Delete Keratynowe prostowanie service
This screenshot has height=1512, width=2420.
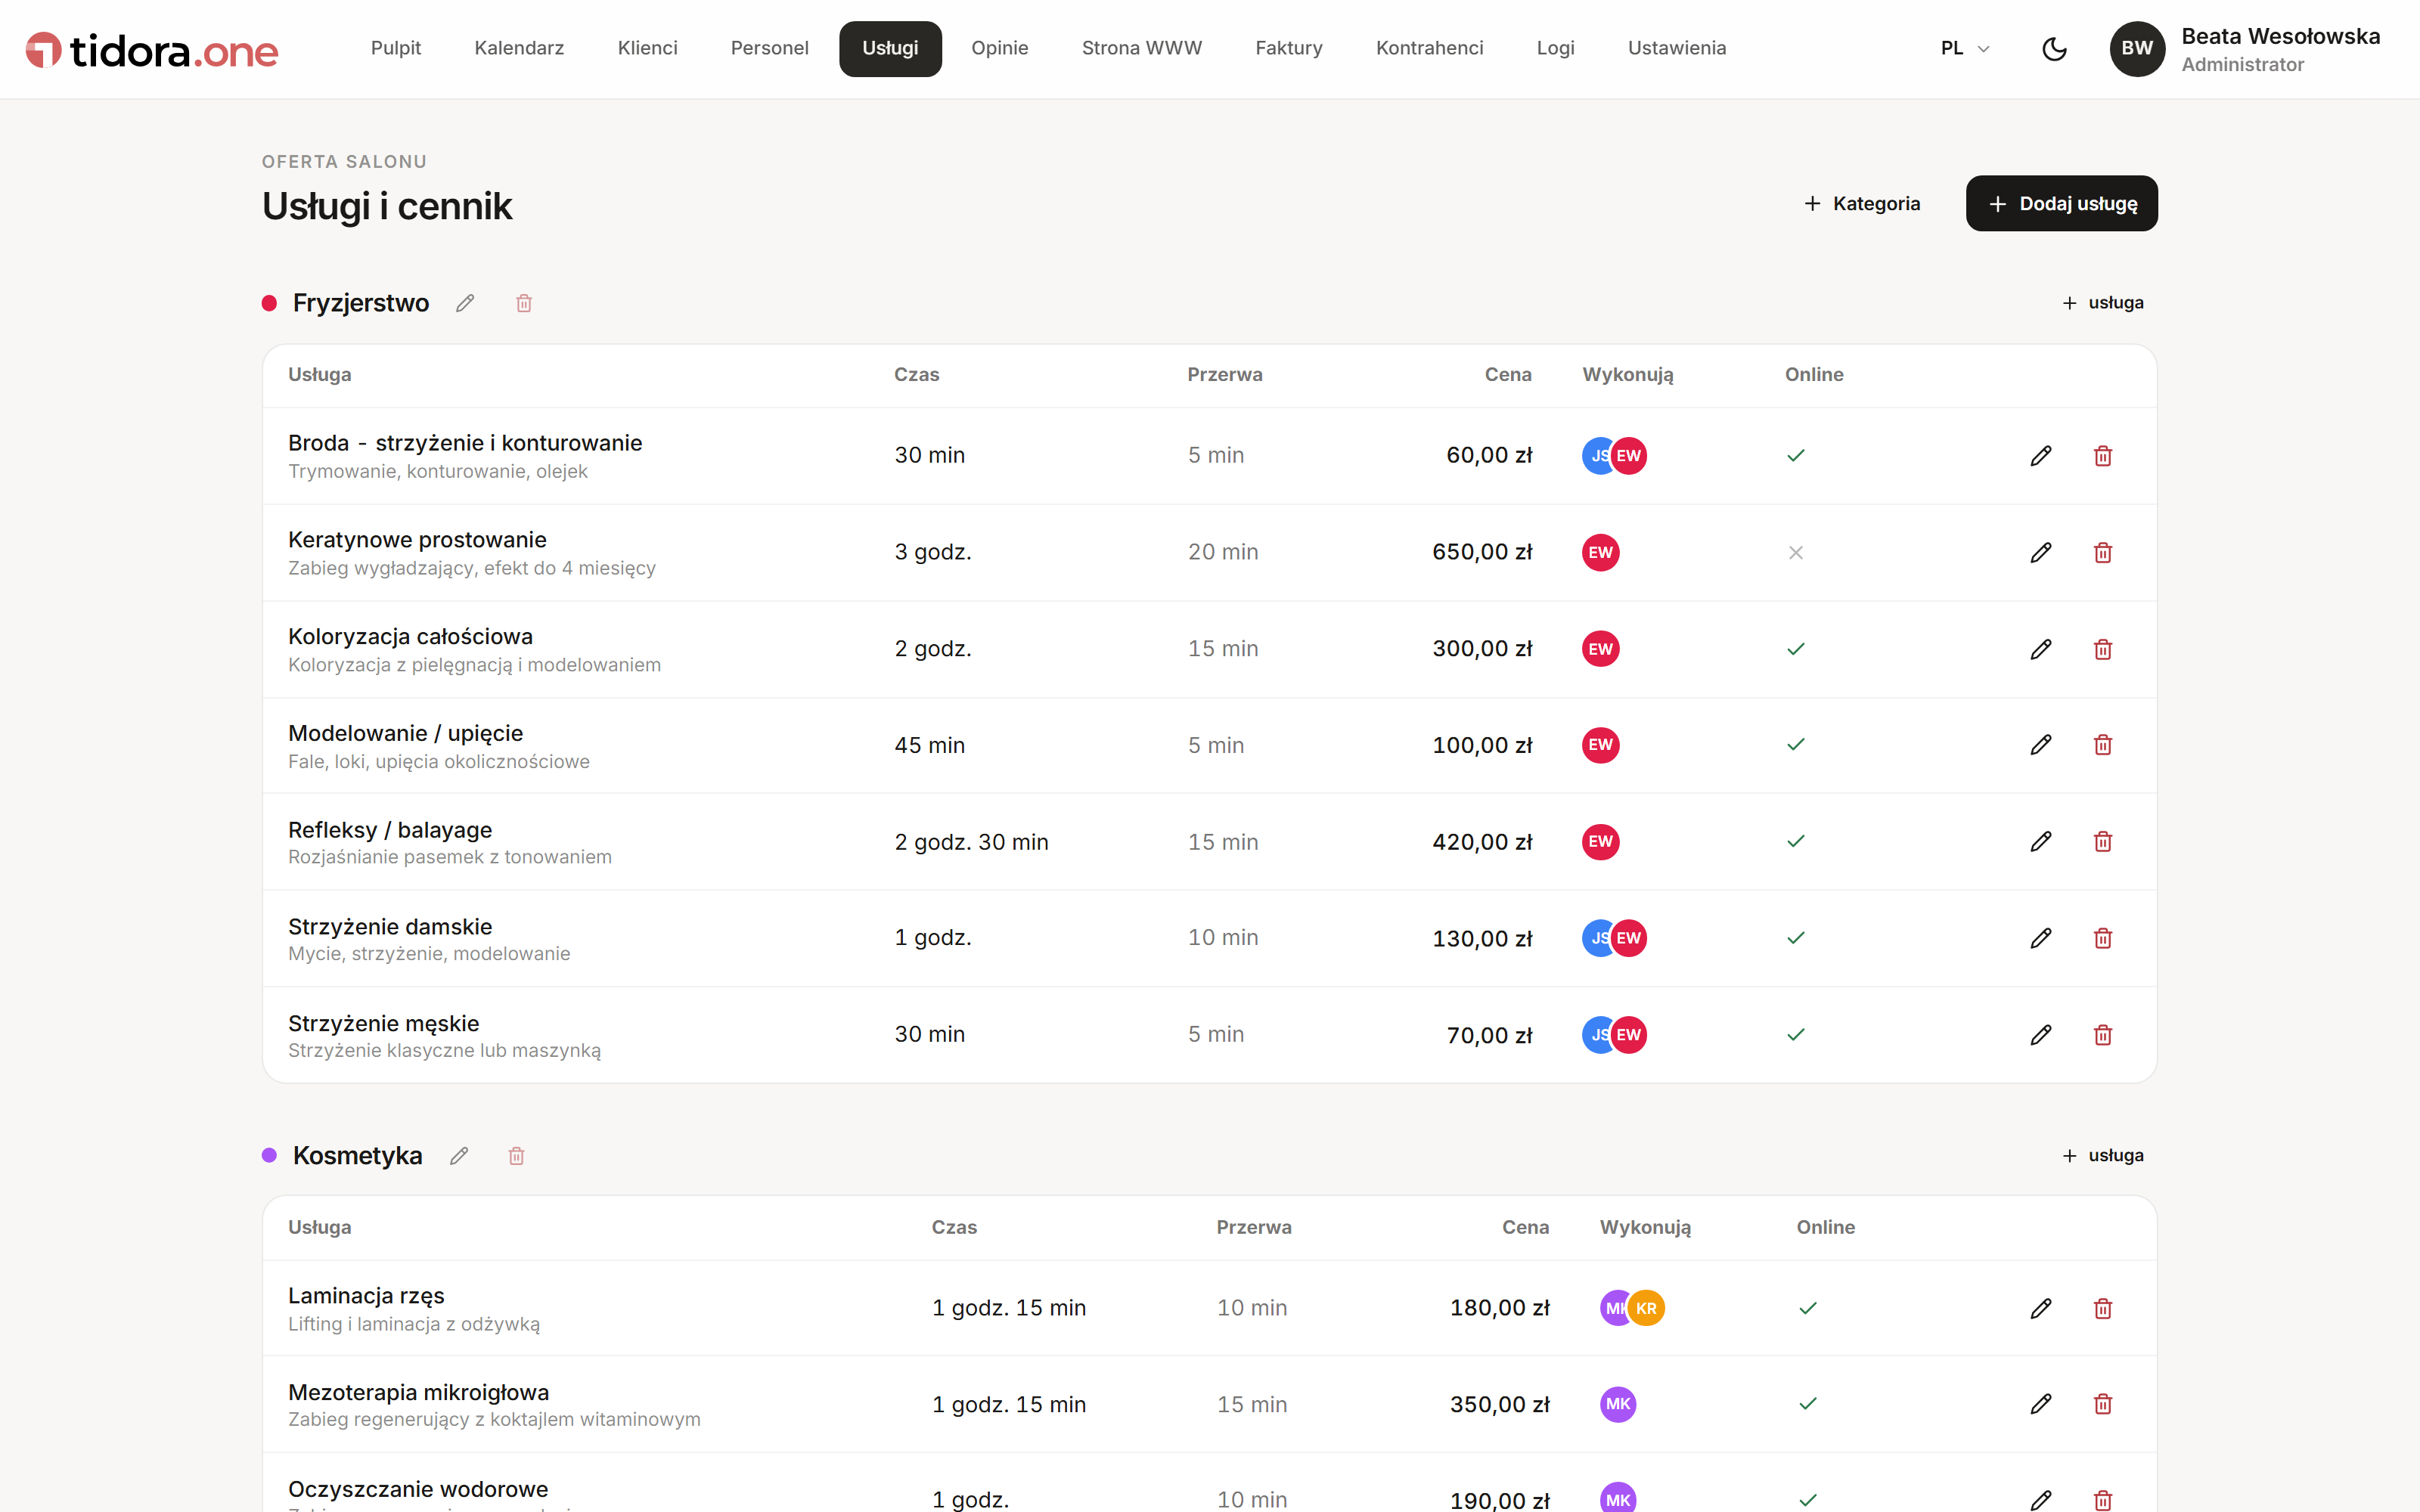tap(2103, 553)
